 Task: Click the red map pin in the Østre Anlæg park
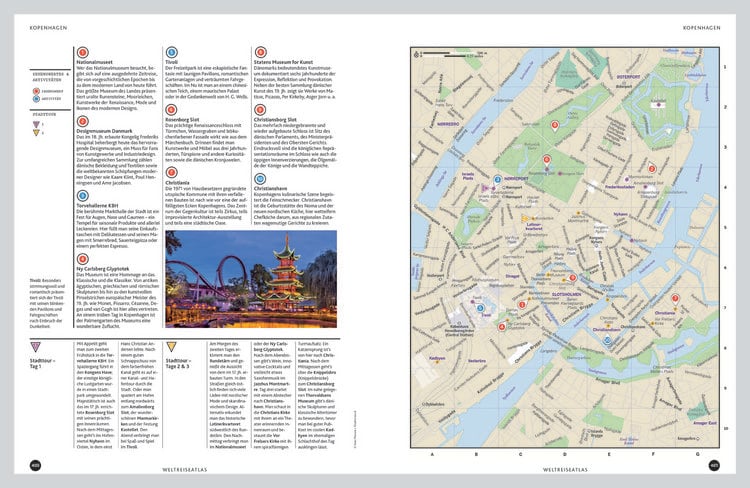pyautogui.click(x=555, y=126)
